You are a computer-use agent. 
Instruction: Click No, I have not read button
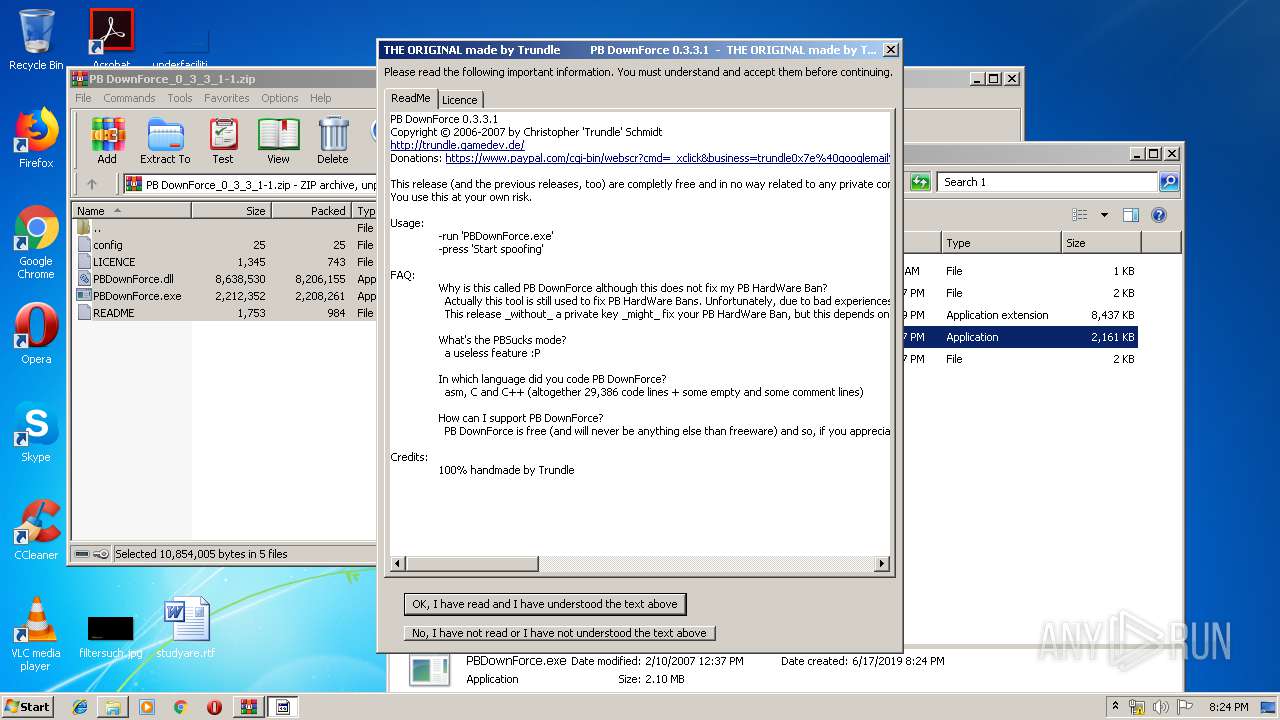(x=559, y=633)
